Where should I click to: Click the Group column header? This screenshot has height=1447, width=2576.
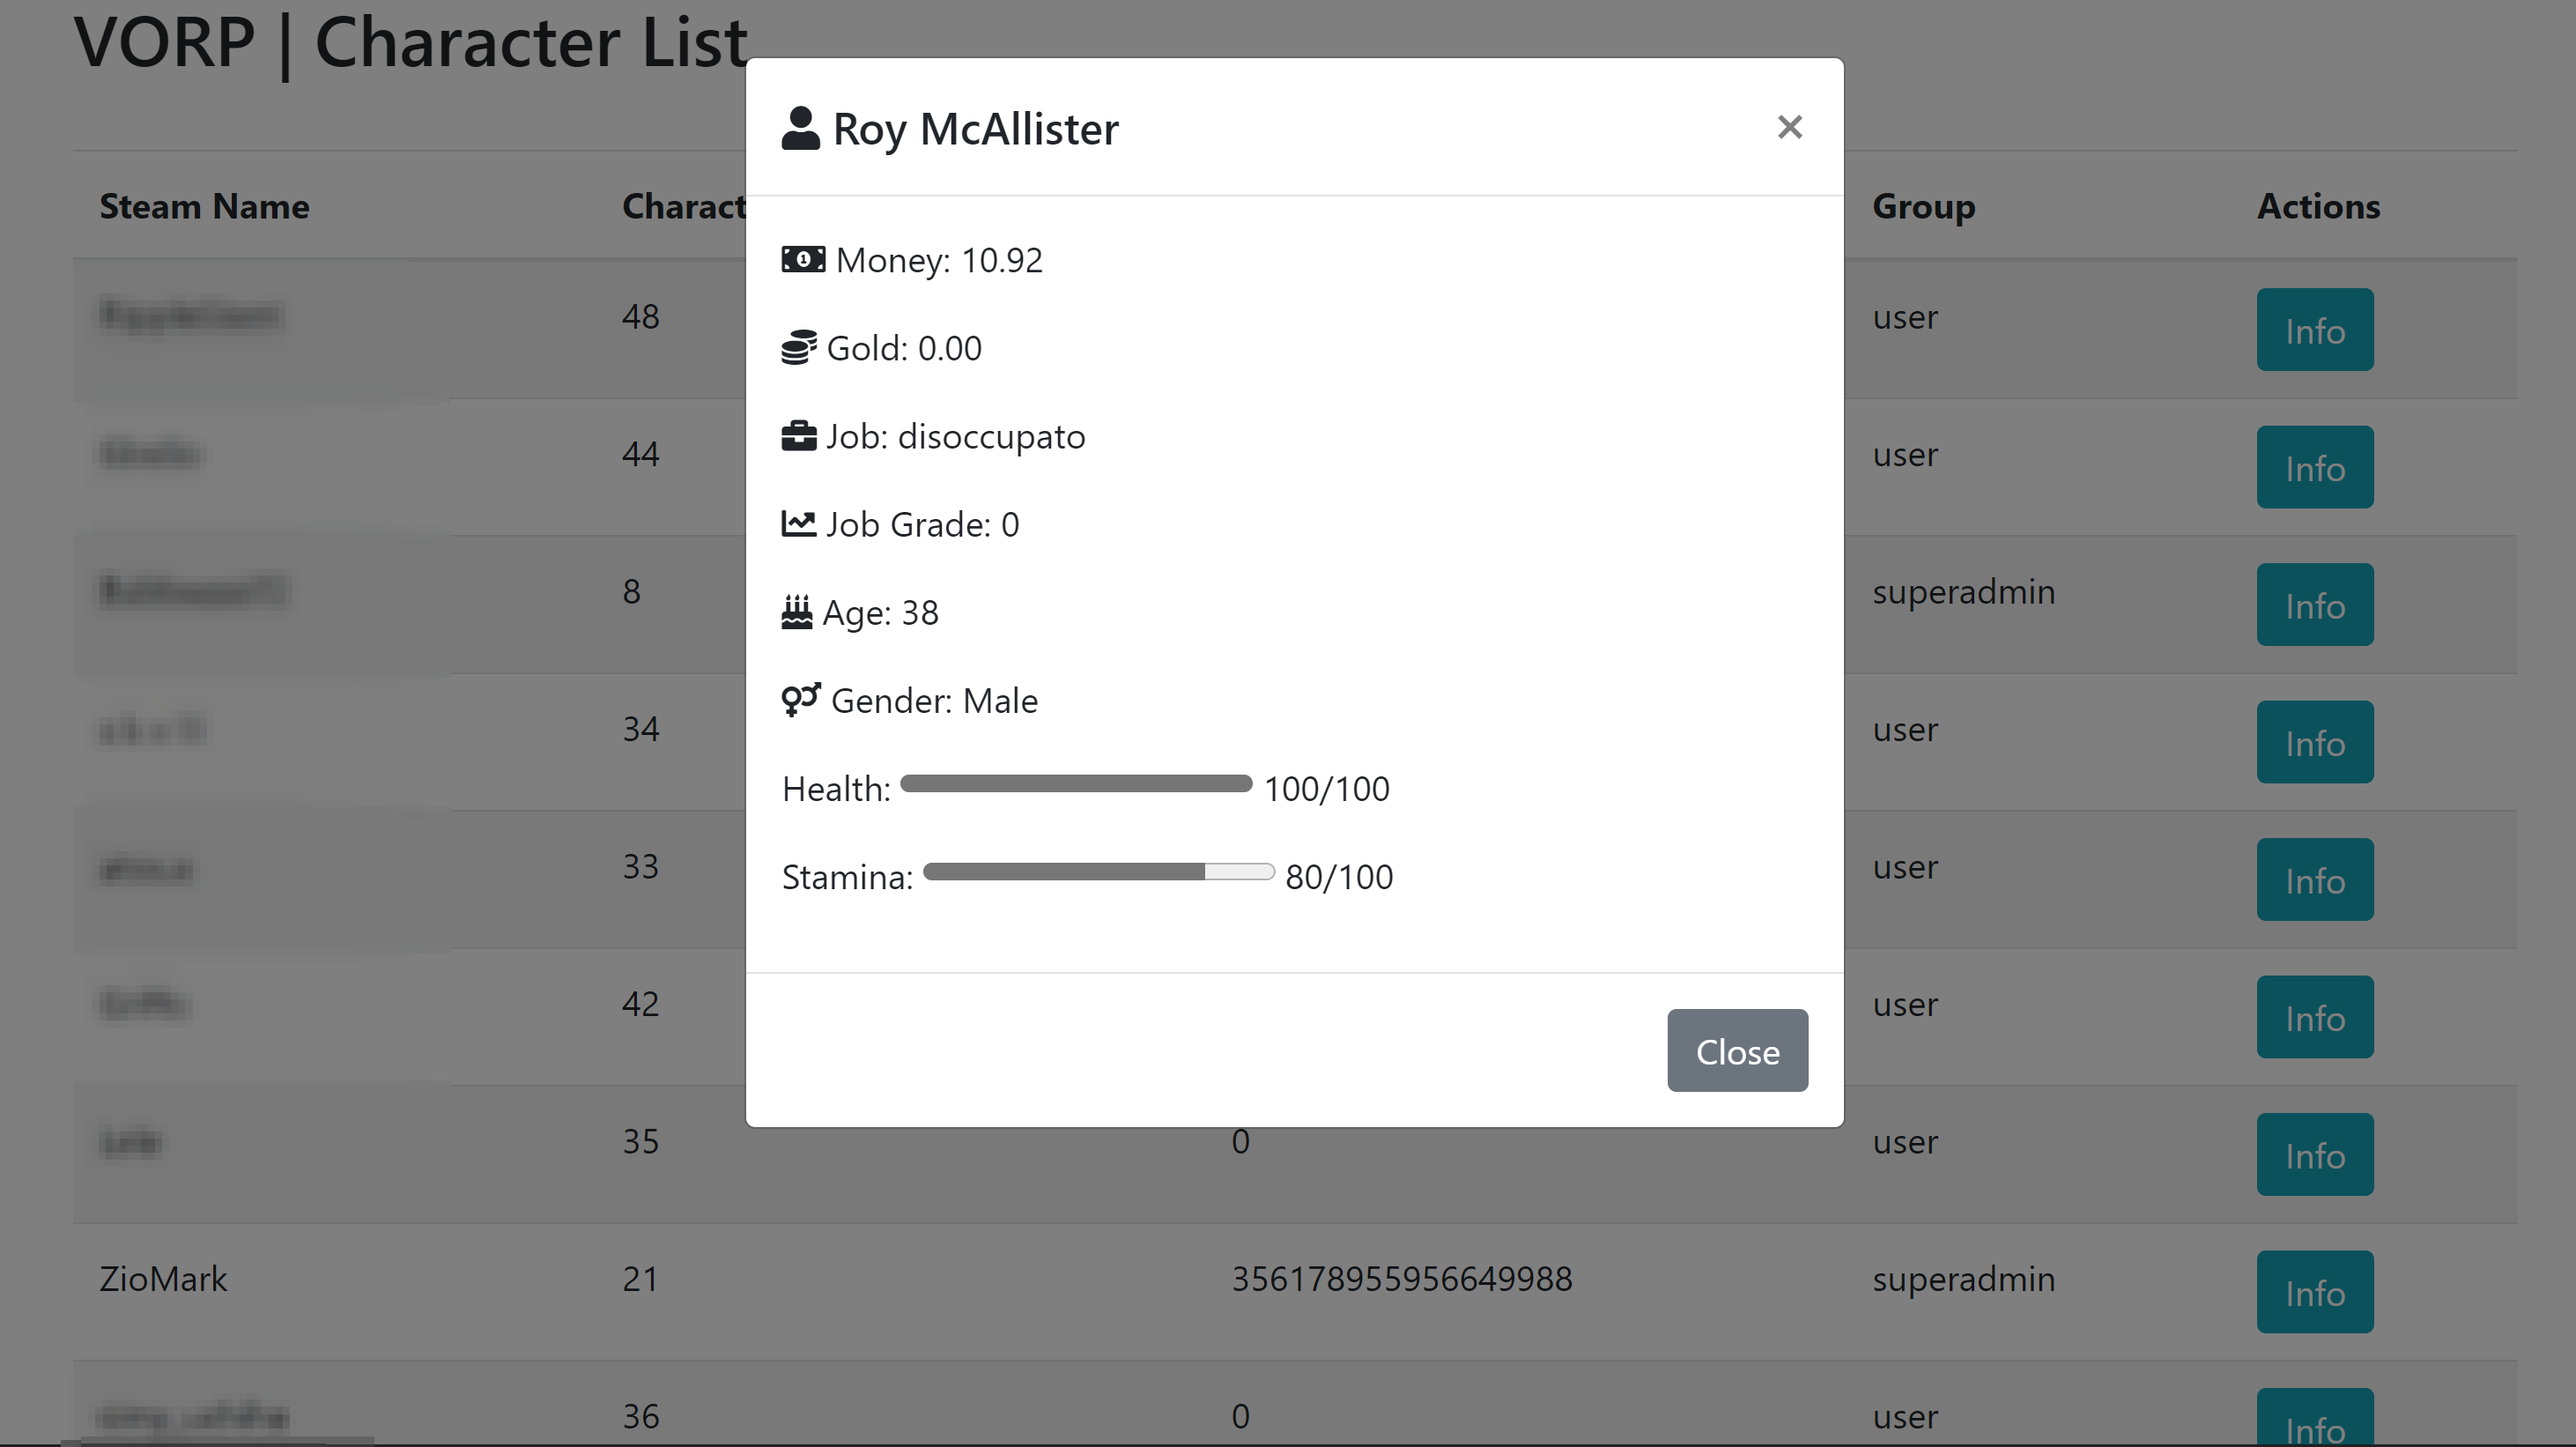coord(1923,206)
